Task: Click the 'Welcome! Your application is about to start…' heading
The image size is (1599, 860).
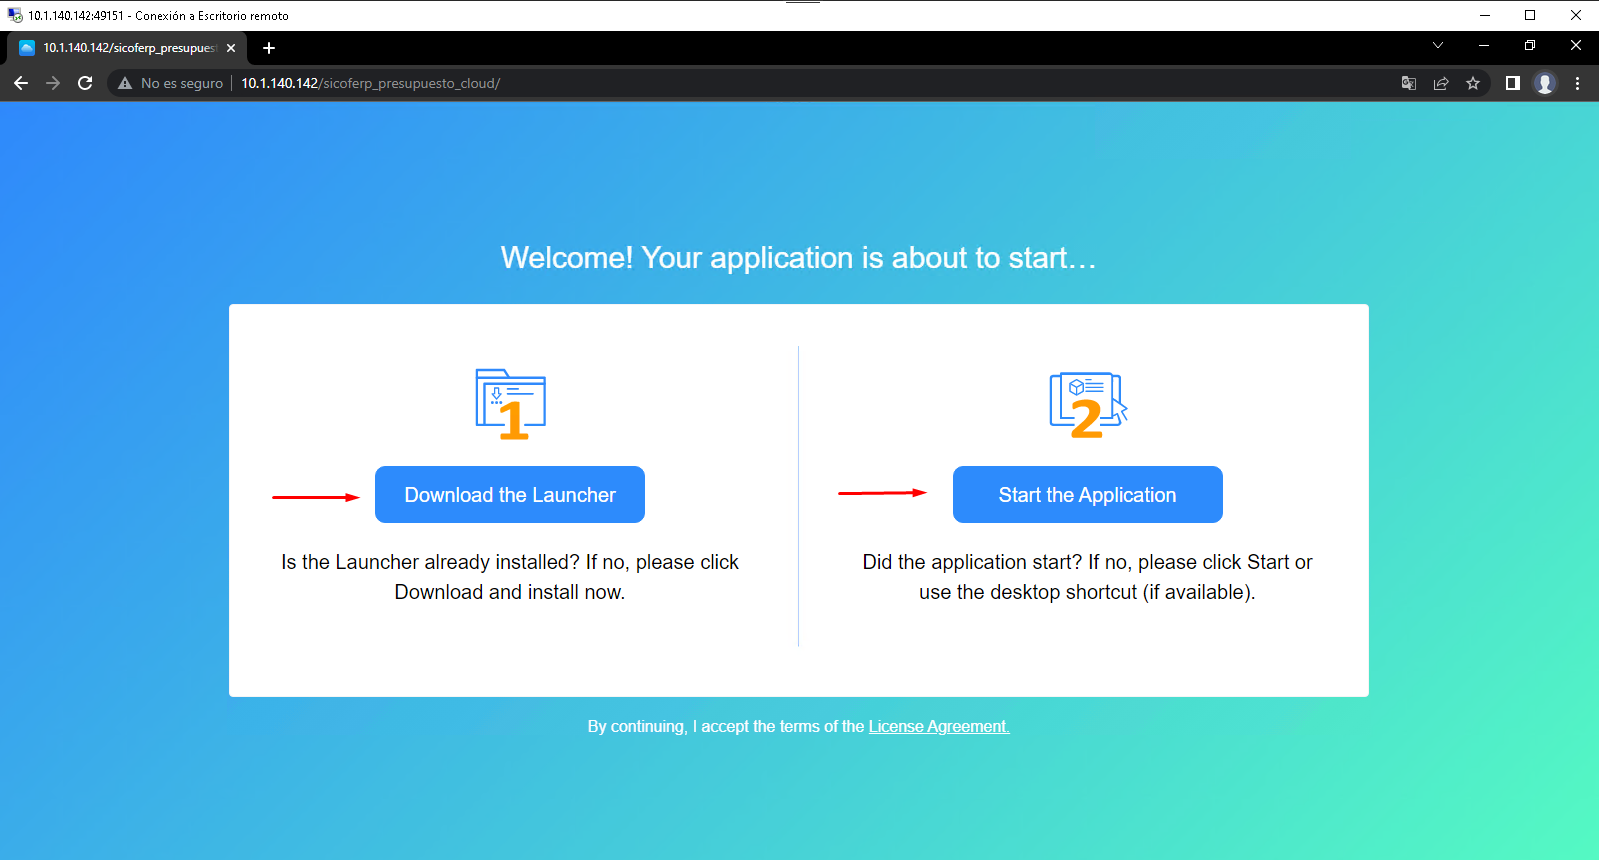Action: (799, 258)
